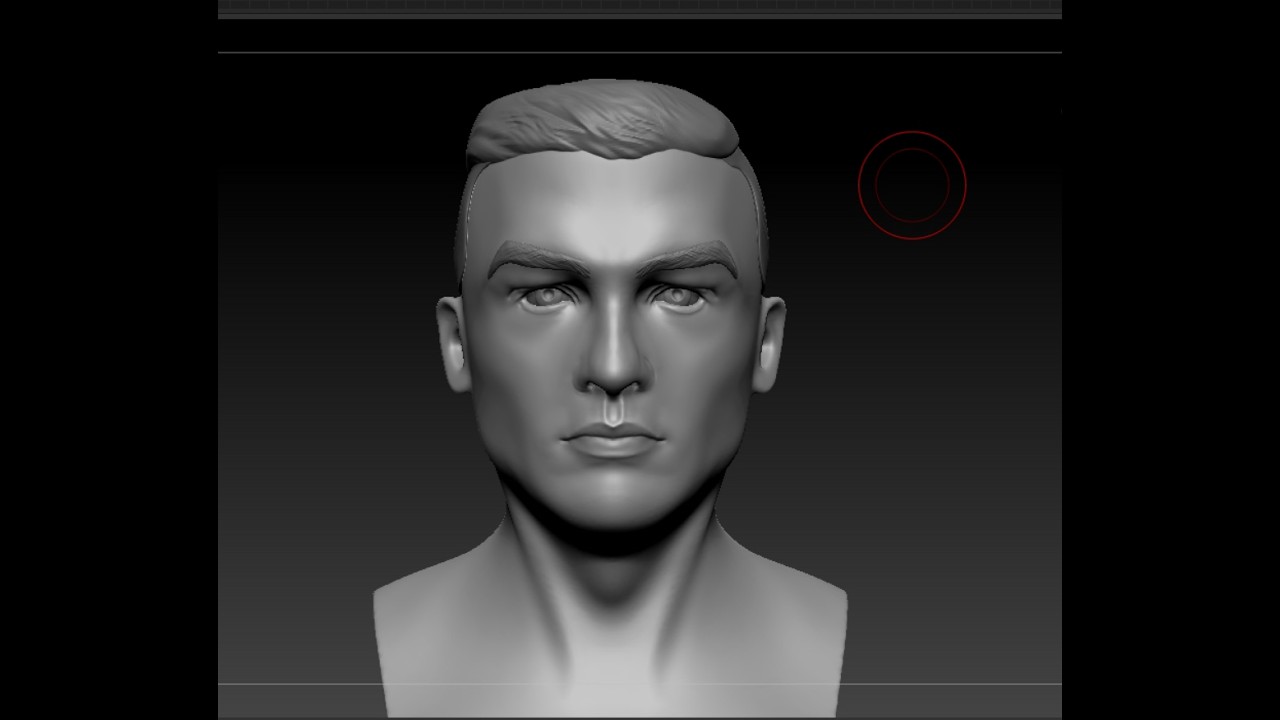Click the model's ear on the right side
Viewport: 1280px width, 720px height.
769,342
